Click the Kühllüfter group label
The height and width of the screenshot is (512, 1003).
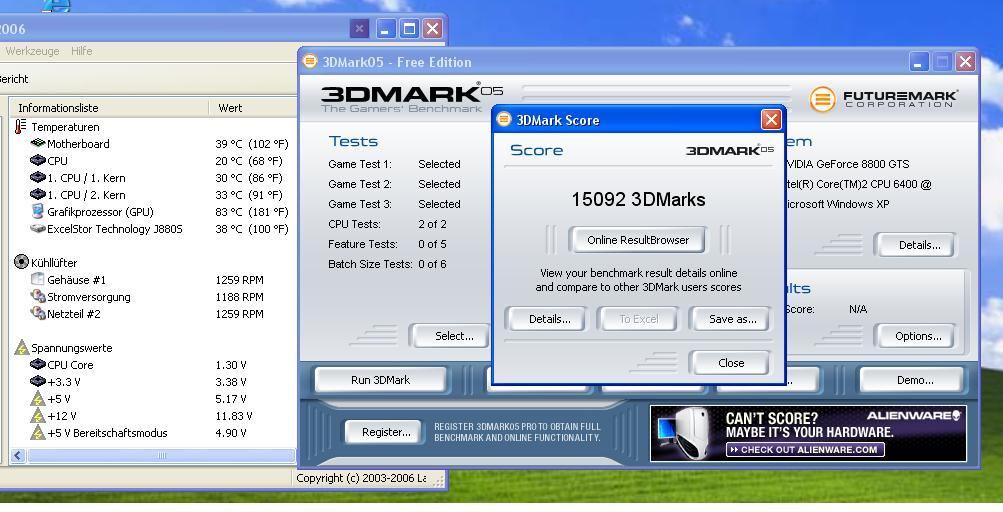(54, 262)
